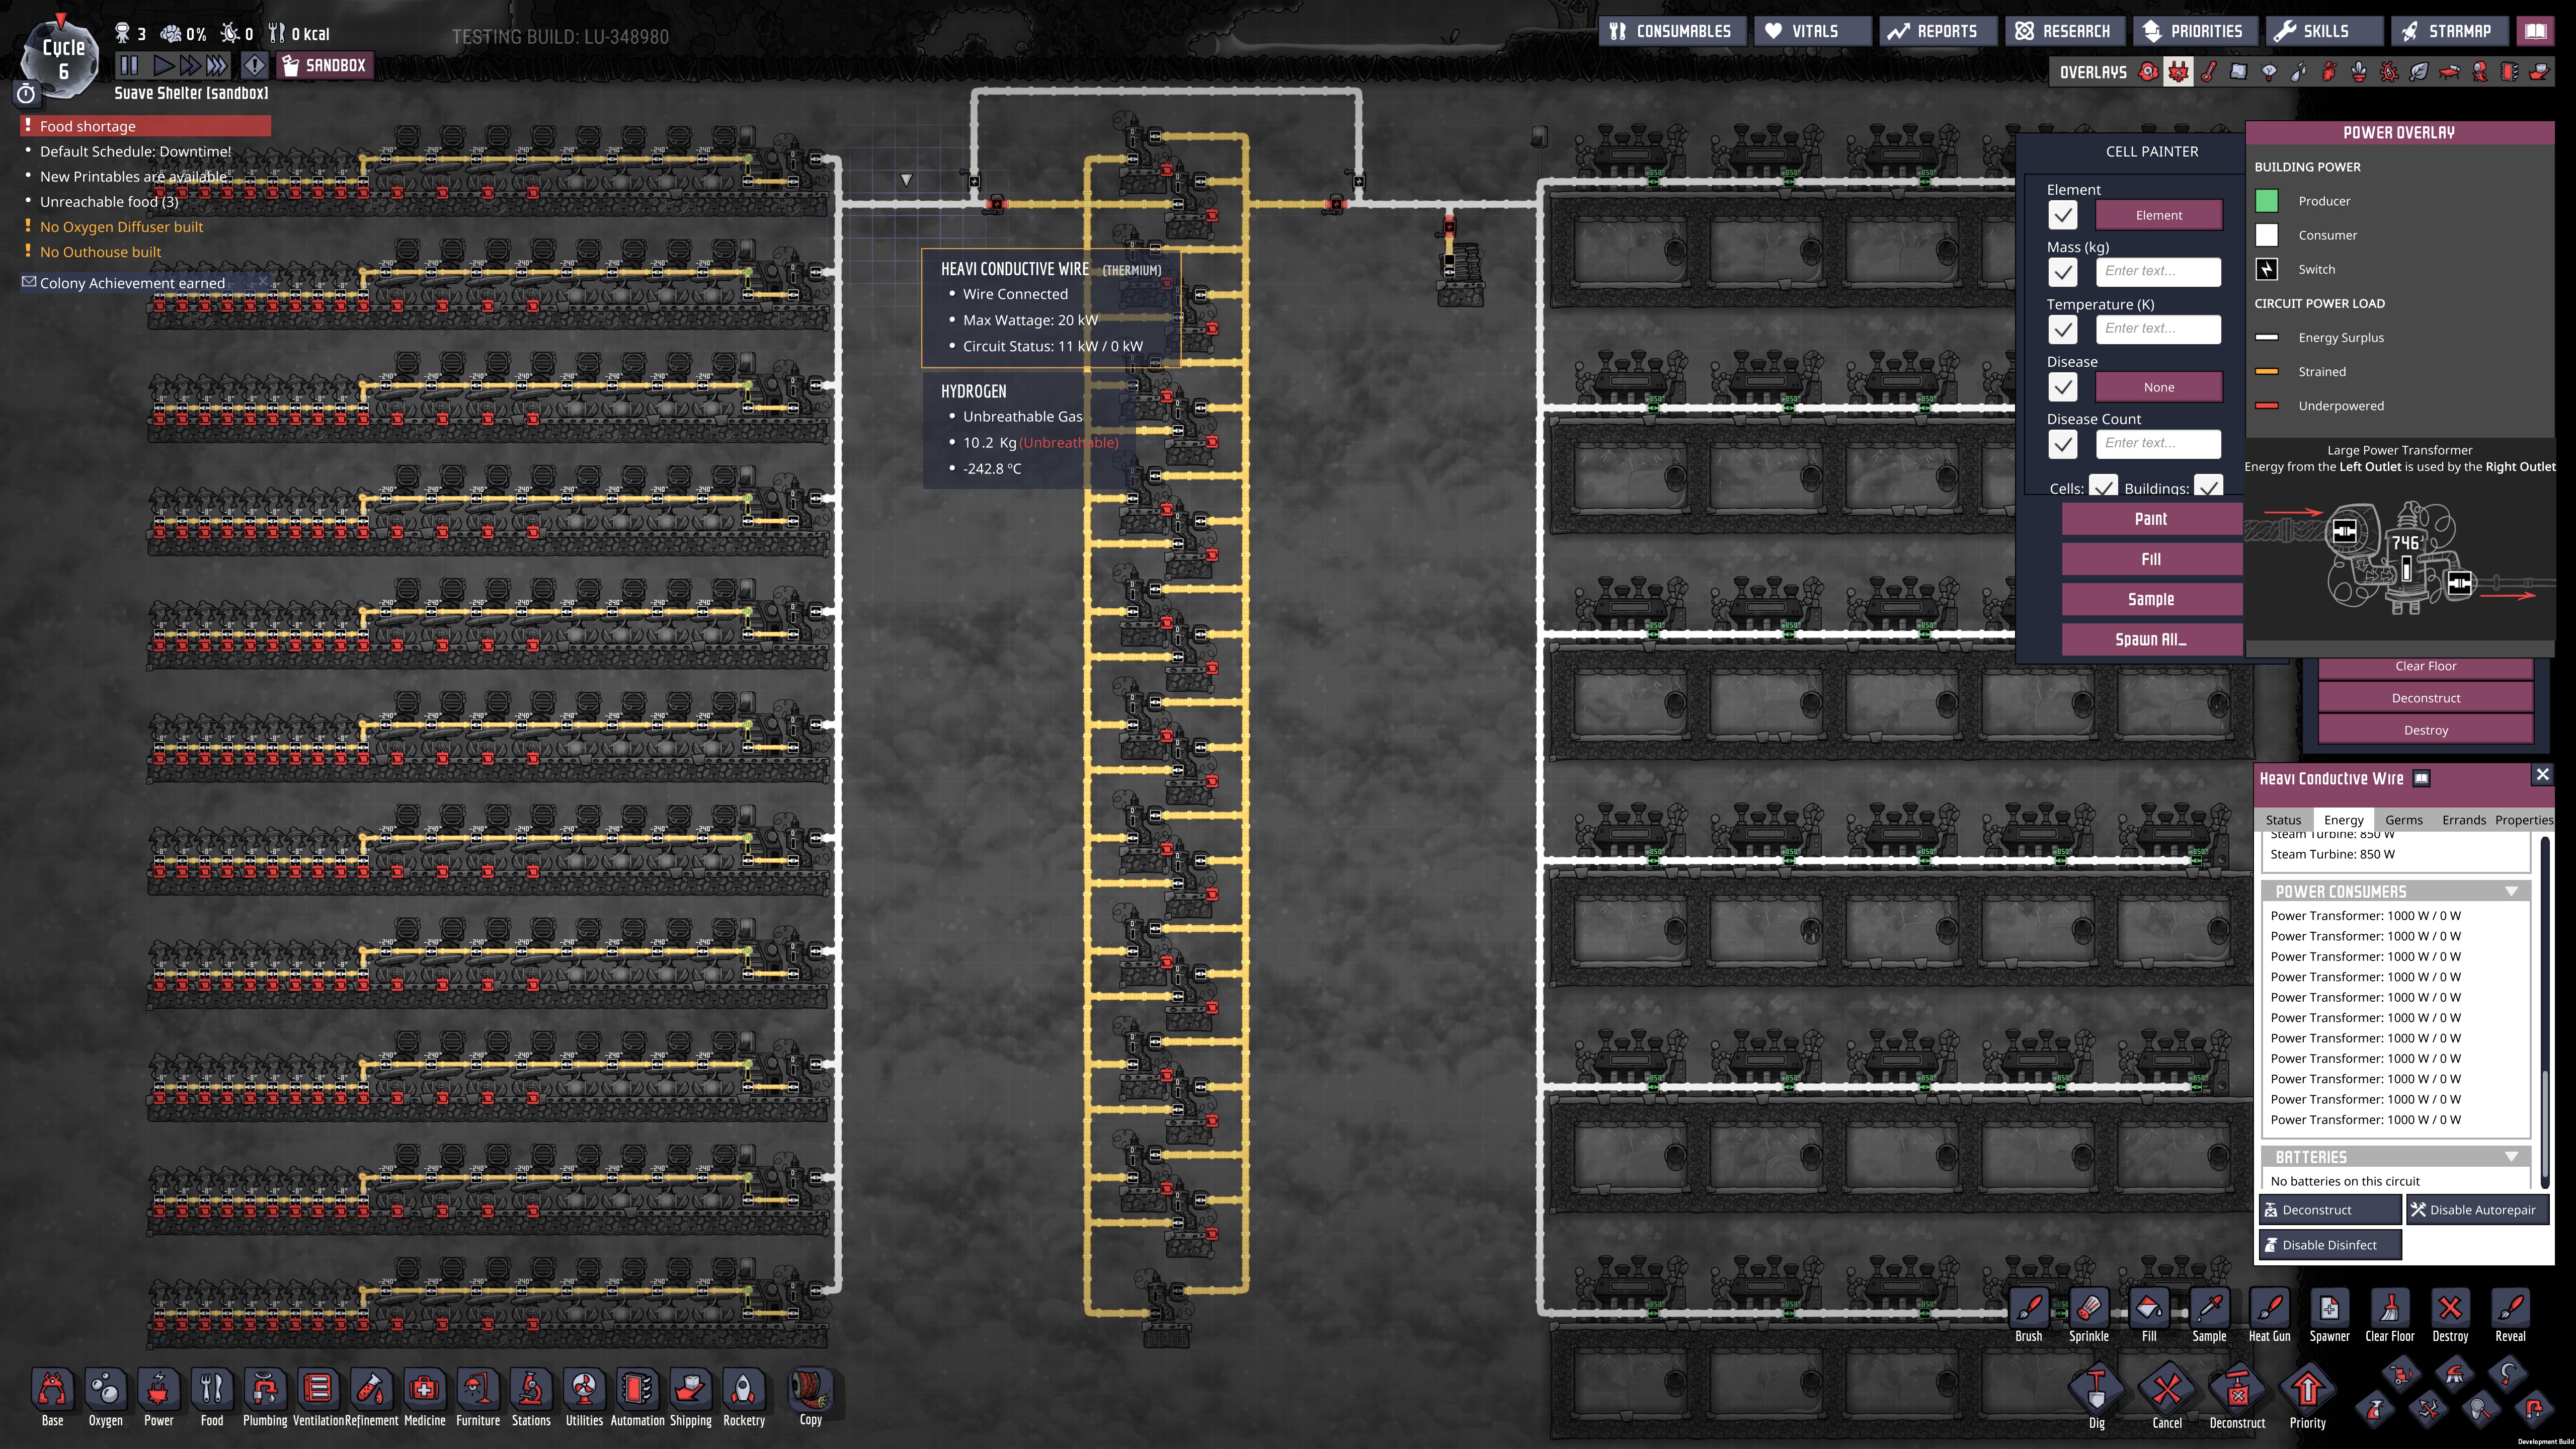Image resolution: width=2576 pixels, height=1449 pixels.
Task: Pause the game simulation
Action: 129,66
